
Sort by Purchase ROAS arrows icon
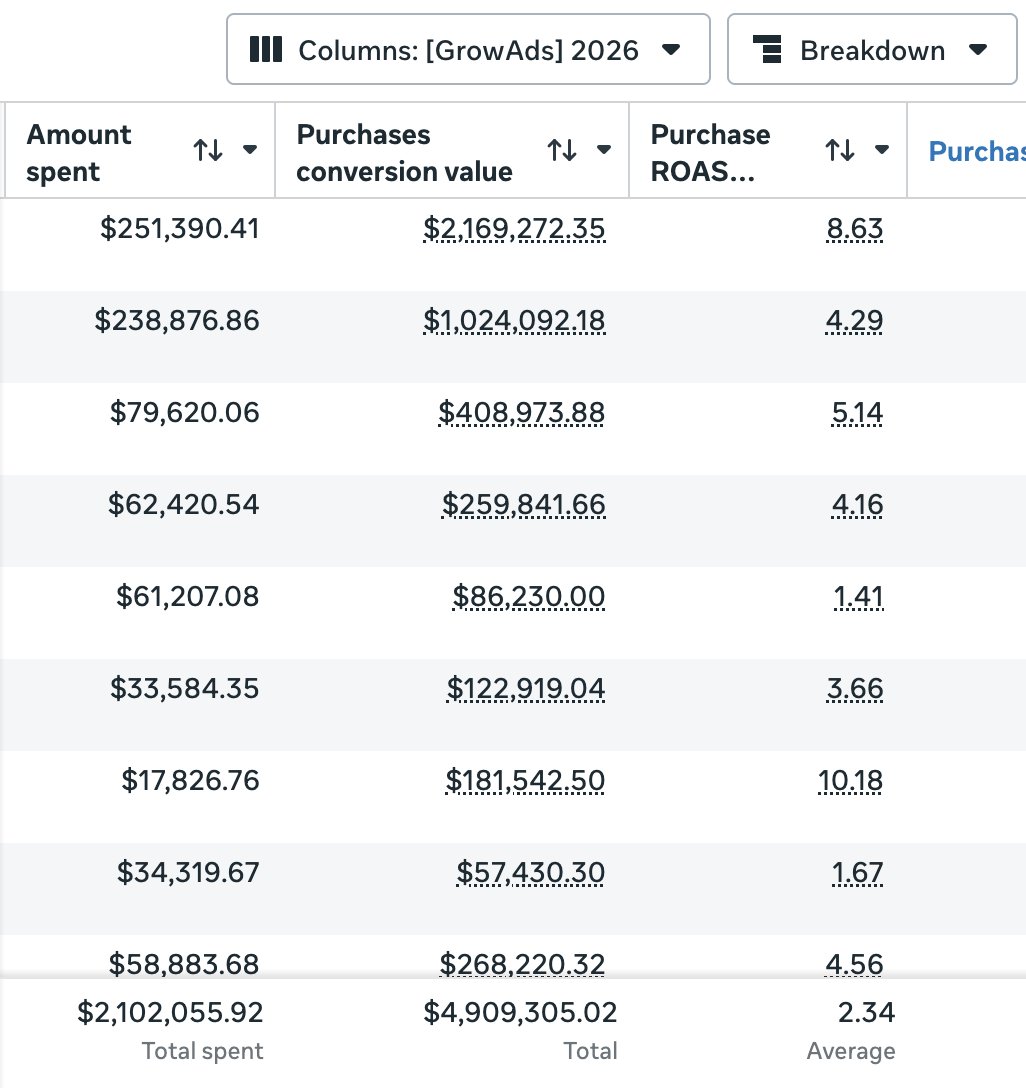pyautogui.click(x=840, y=150)
